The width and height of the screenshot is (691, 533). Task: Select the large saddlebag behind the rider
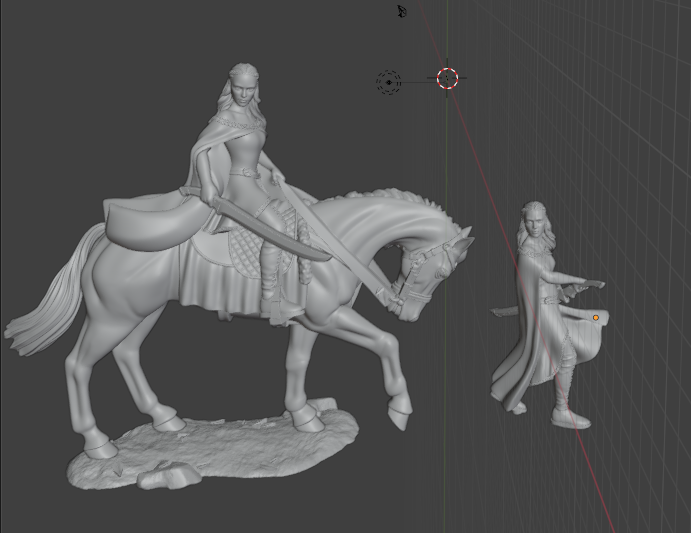[x=150, y=222]
